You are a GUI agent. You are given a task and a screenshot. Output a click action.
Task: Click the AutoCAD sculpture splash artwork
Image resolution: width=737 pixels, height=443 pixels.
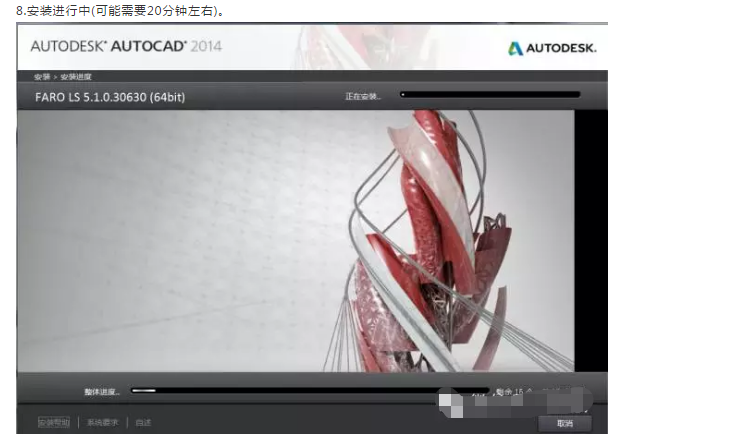(296, 241)
